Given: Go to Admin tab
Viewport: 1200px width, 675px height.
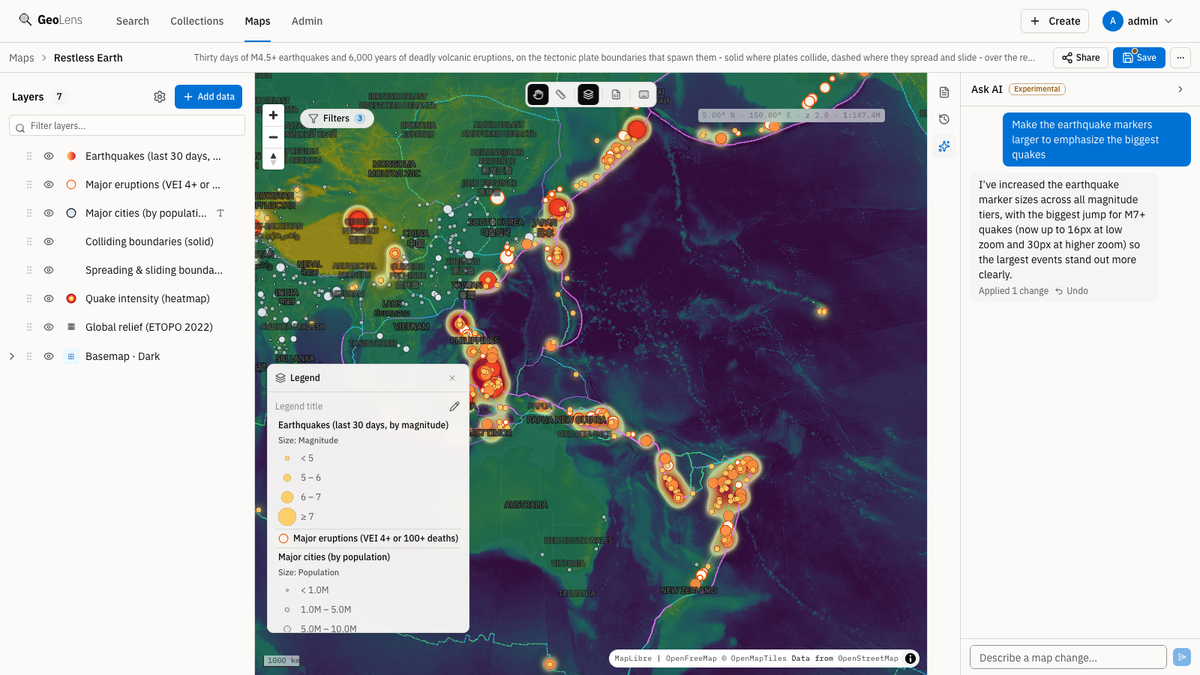Looking at the screenshot, I should click(307, 21).
